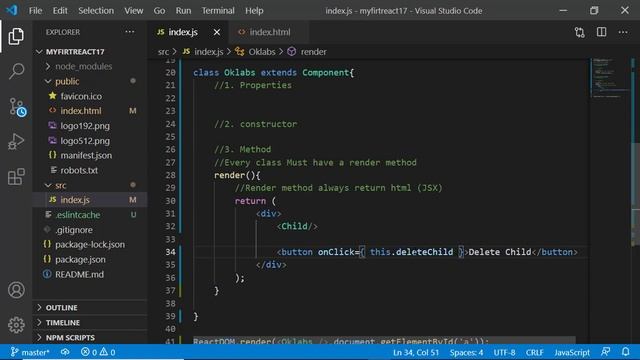Click the VS Code logo icon
640x360 pixels.
12,10
